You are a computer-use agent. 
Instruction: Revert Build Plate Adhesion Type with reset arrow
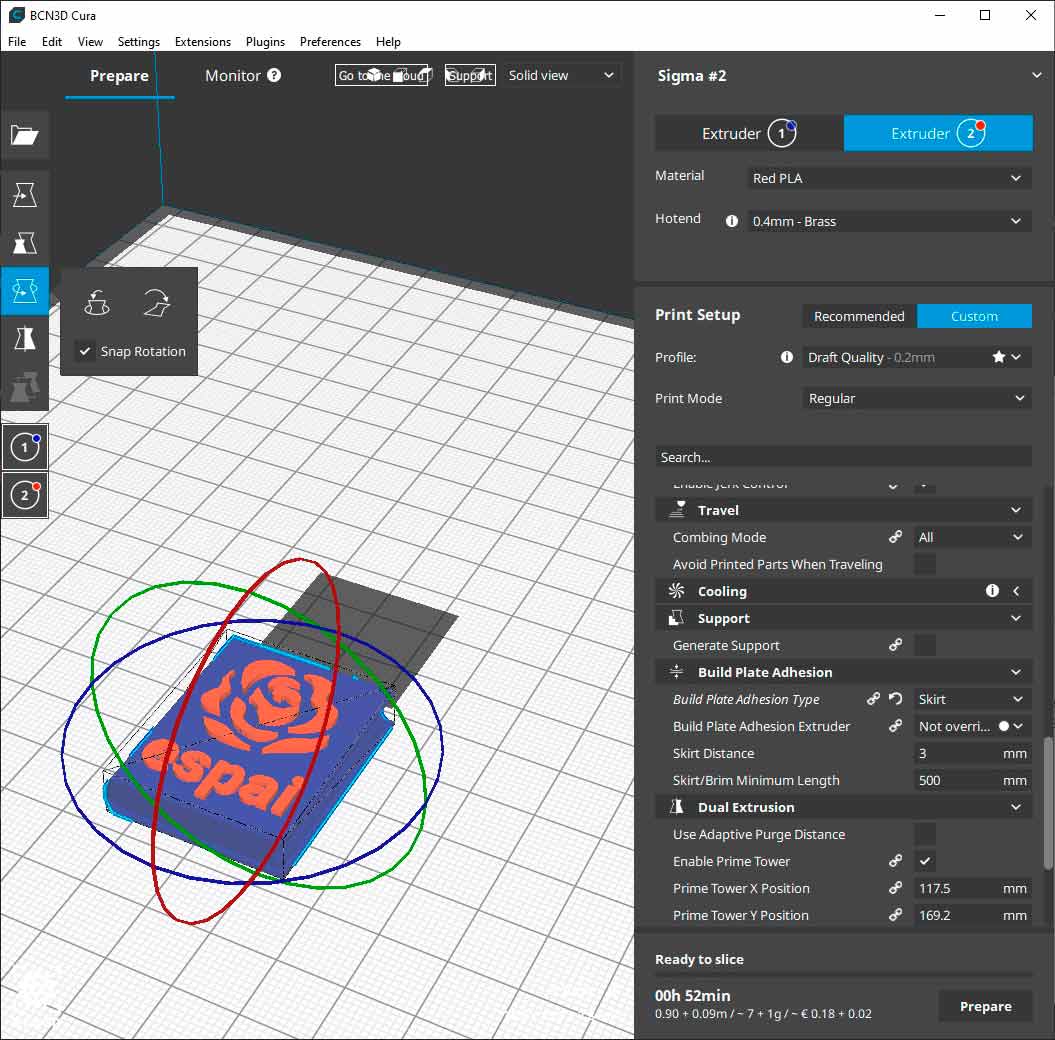(x=896, y=700)
